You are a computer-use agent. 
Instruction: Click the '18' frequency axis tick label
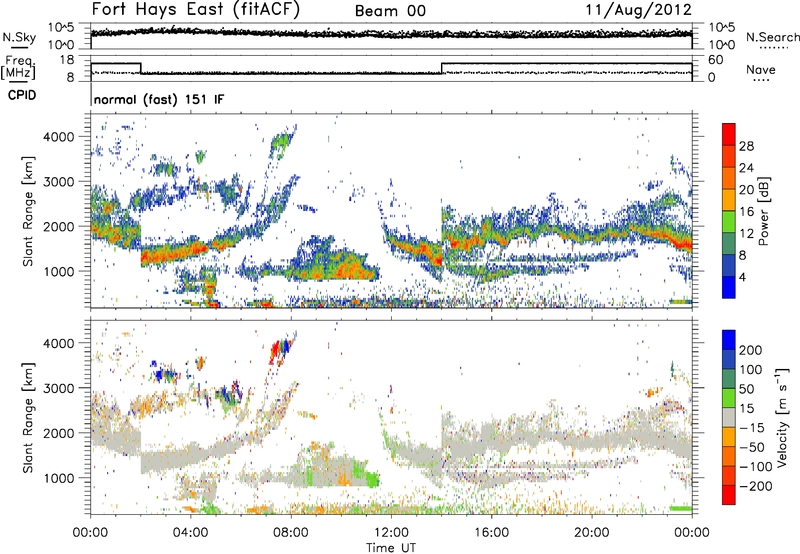pyautogui.click(x=67, y=60)
